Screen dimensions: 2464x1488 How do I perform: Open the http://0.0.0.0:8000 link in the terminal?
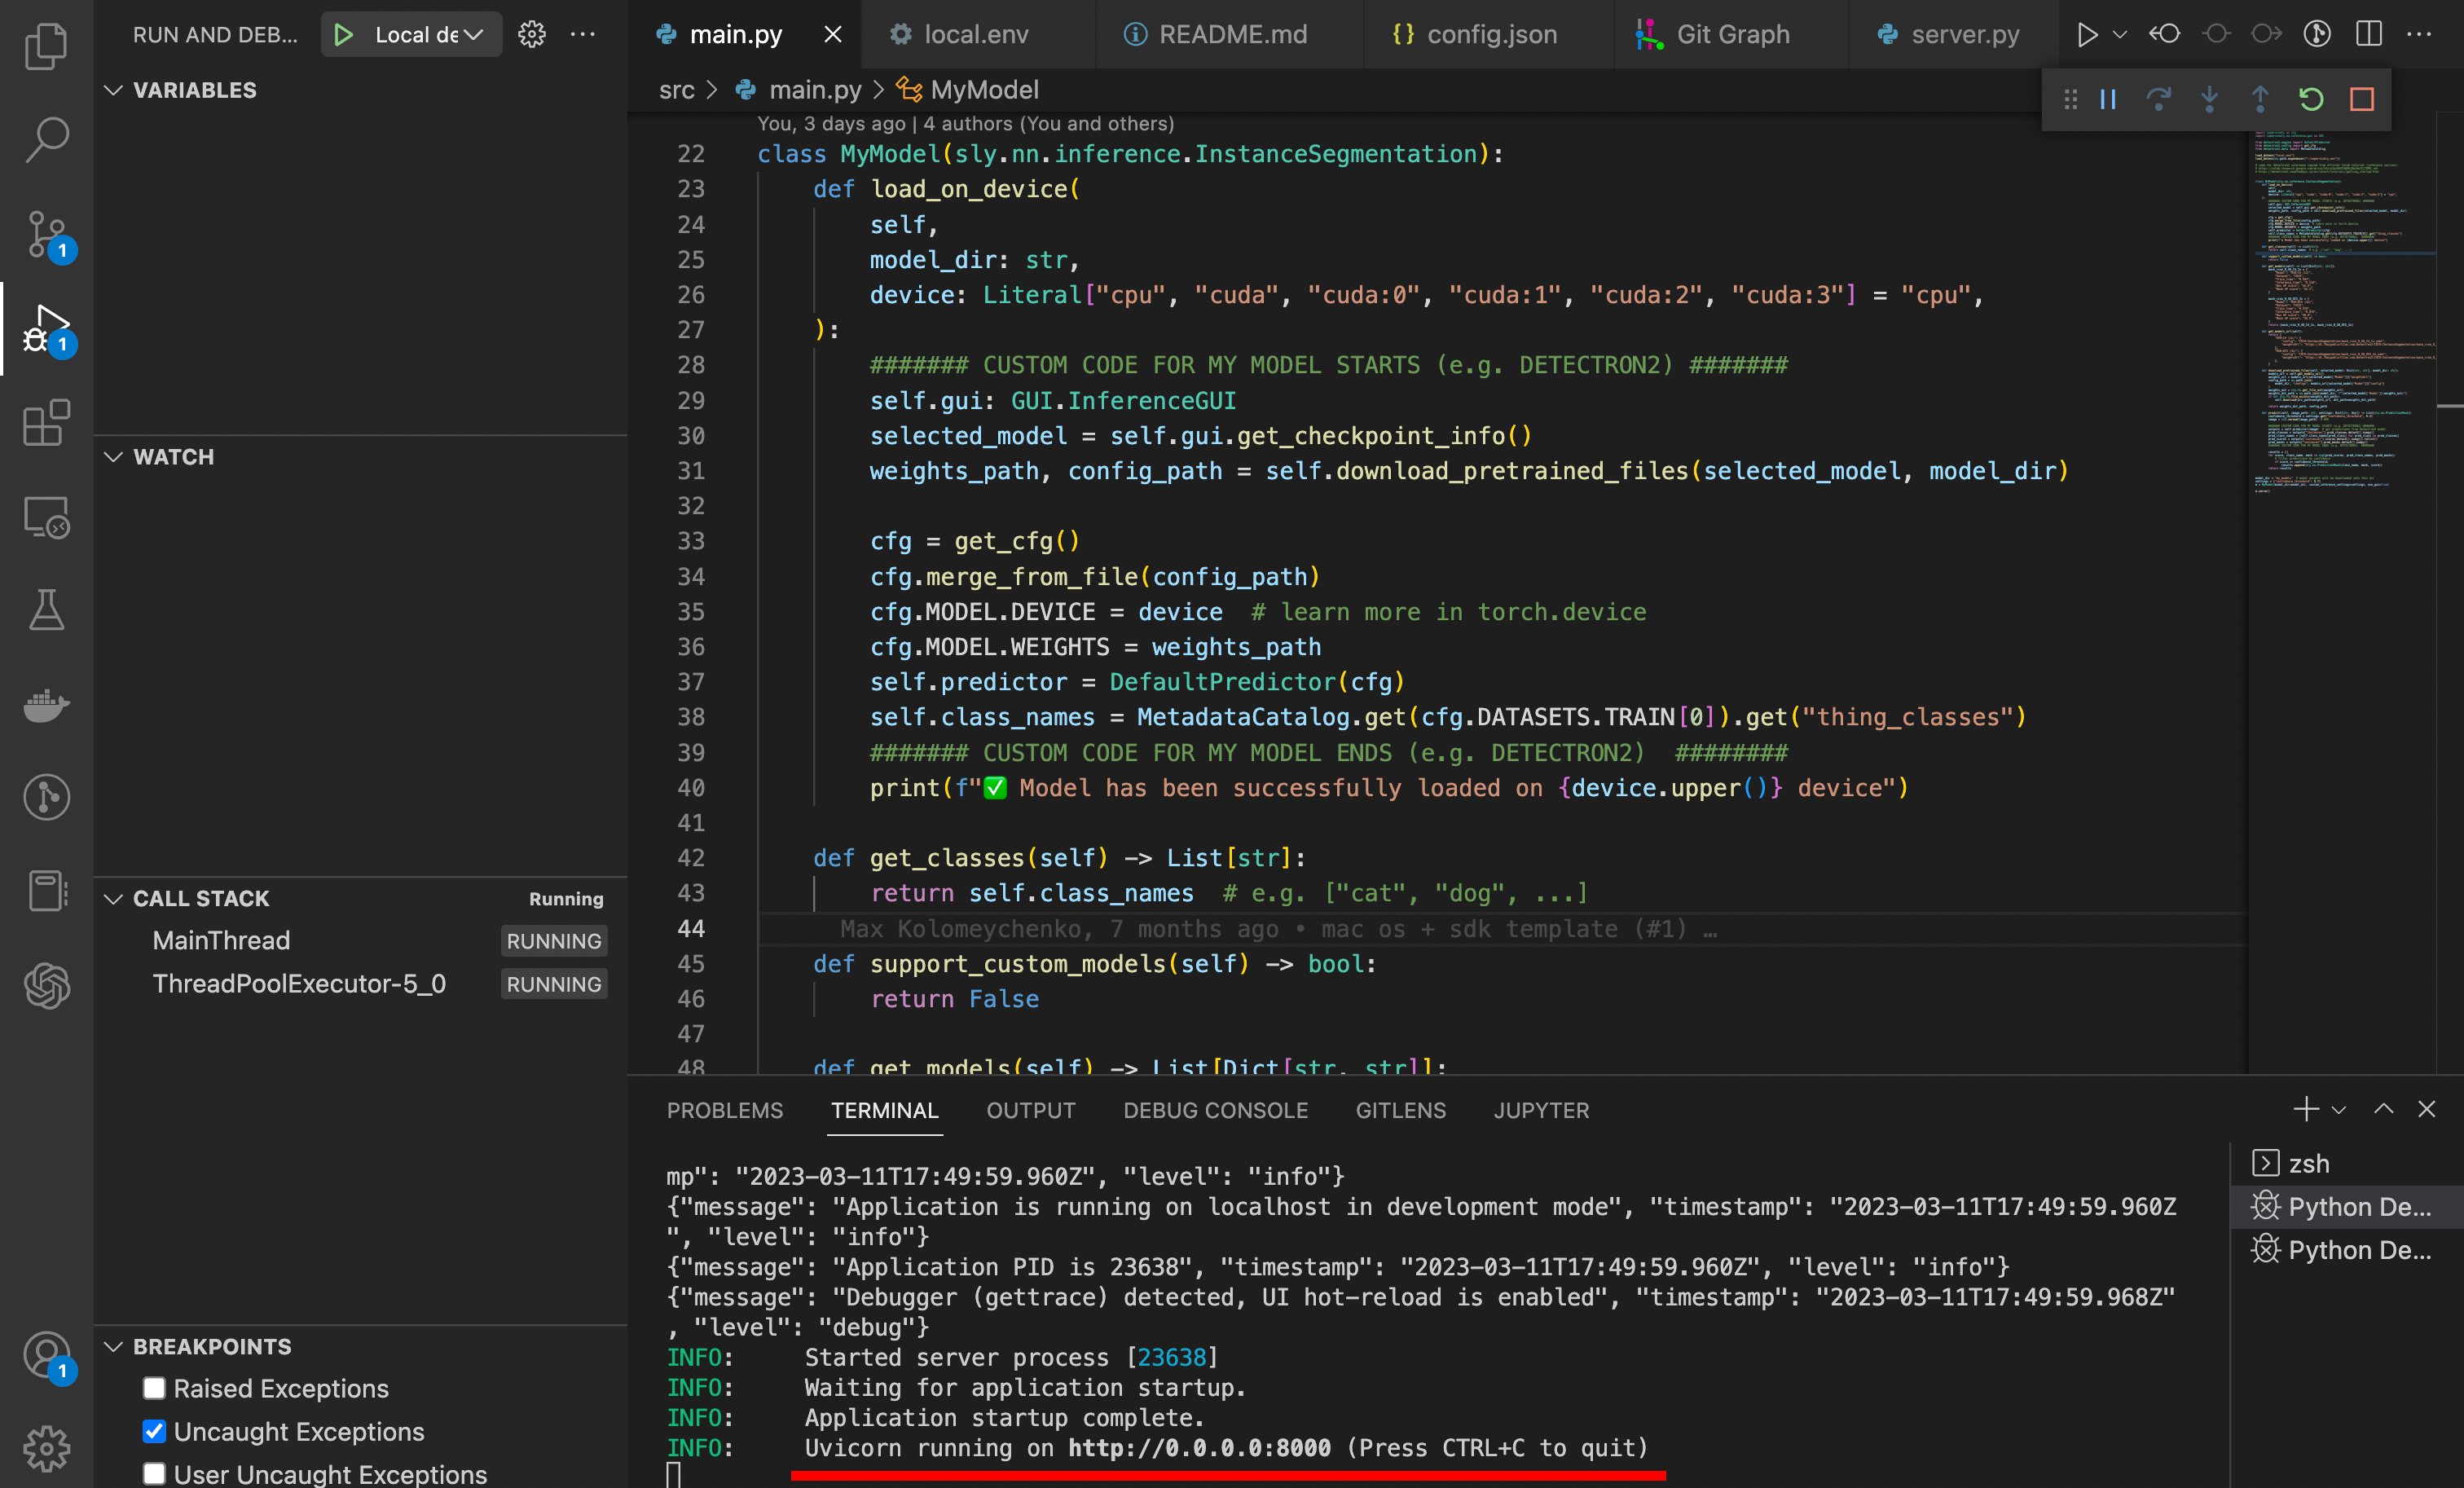tap(1199, 1447)
